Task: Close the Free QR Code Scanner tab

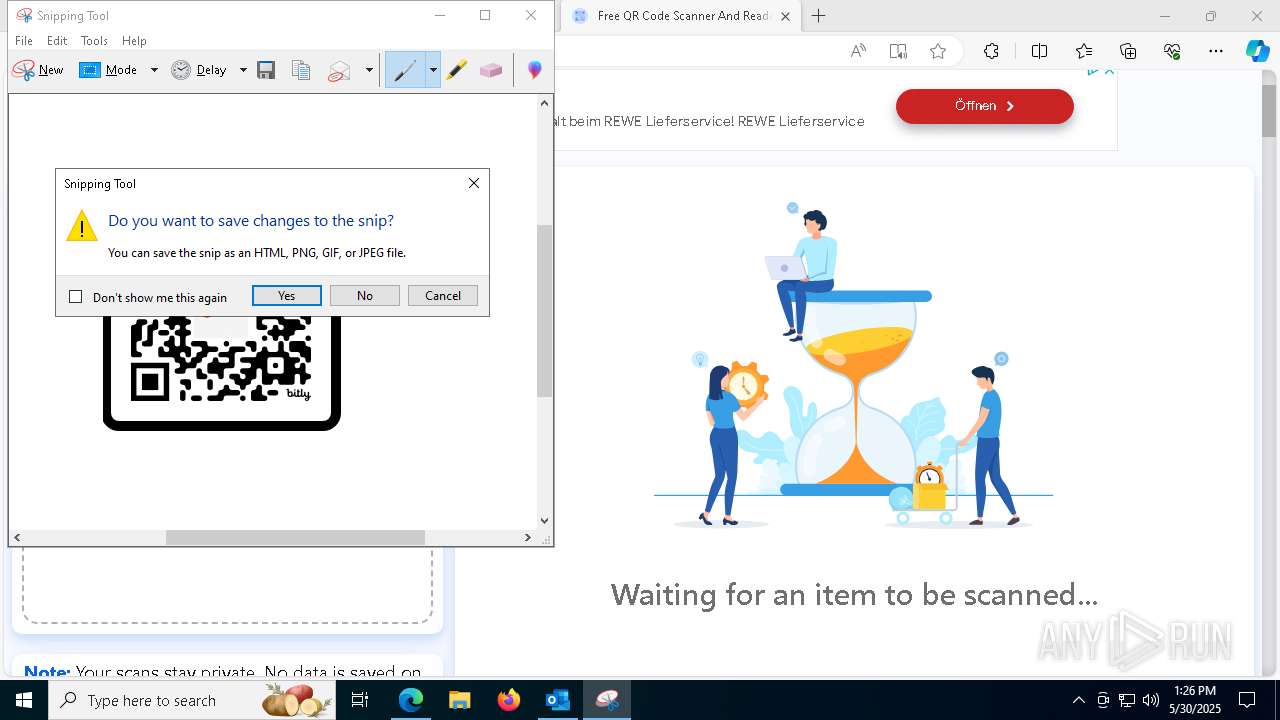Action: 785,16
